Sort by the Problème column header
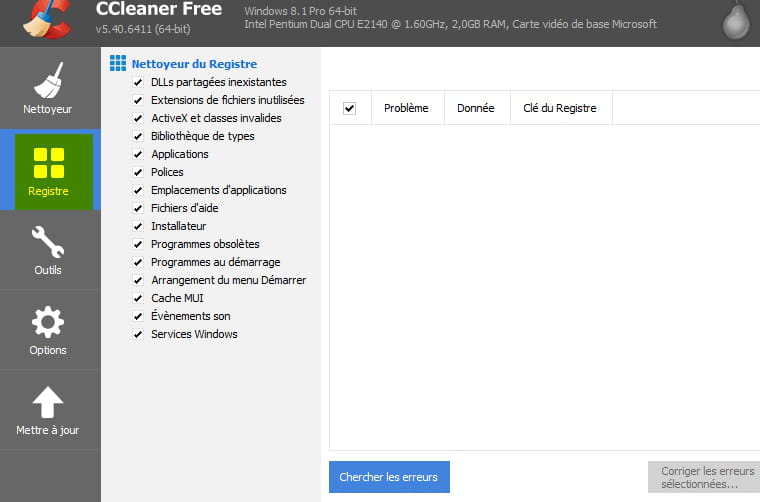This screenshot has width=760, height=502. pos(408,108)
